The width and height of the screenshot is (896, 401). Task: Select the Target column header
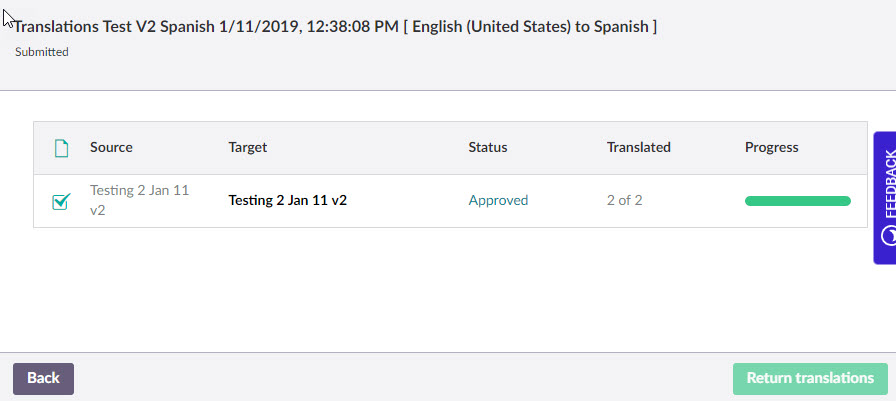tap(247, 147)
